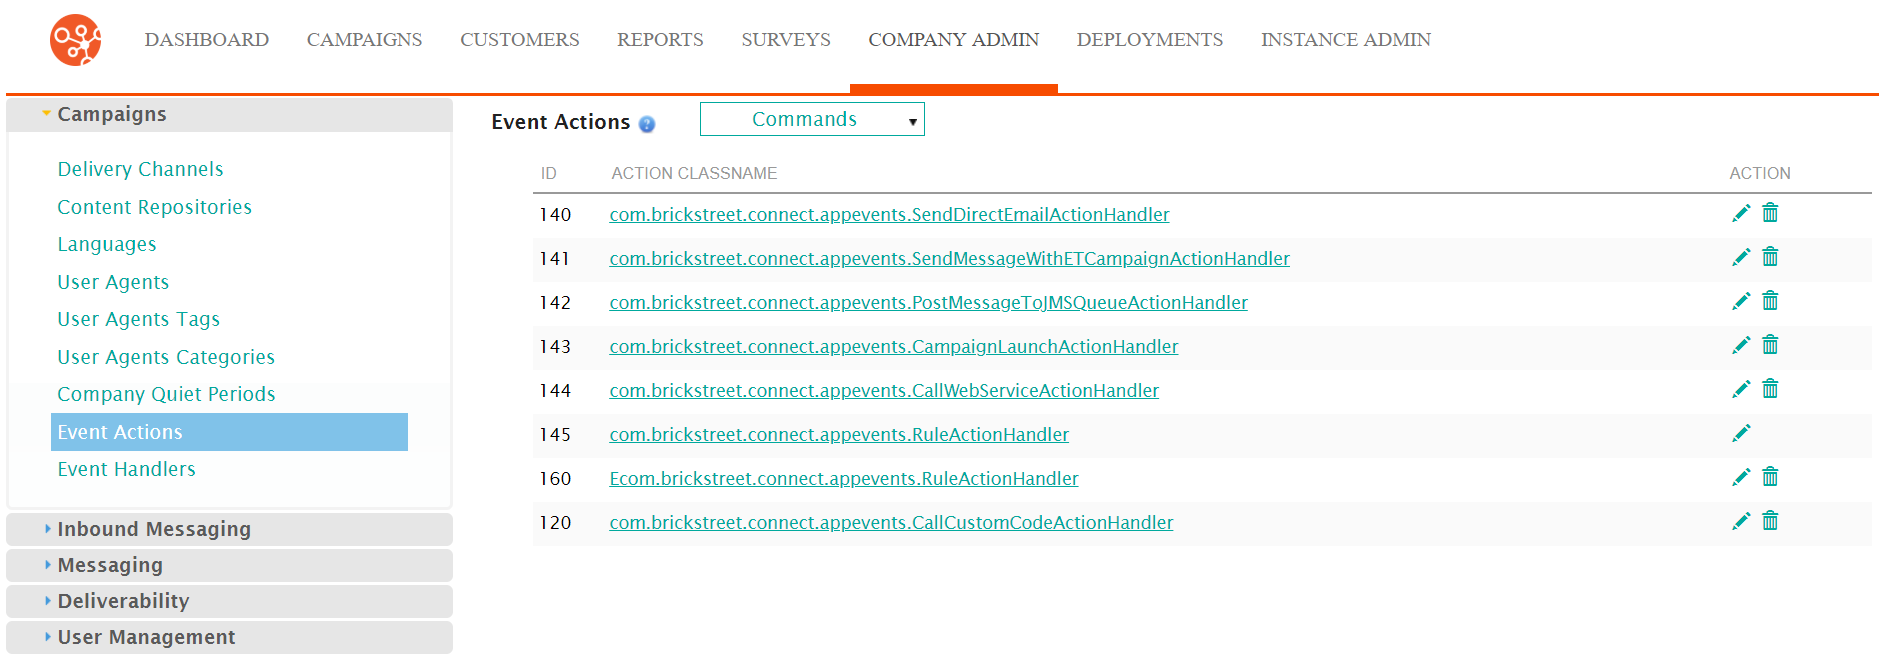The image size is (1879, 661).
Task: Open the Deployments tab
Action: pos(1150,40)
